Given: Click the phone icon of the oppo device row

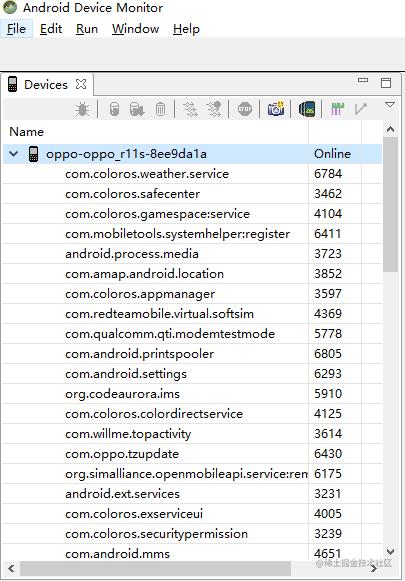Looking at the screenshot, I should (33, 154).
